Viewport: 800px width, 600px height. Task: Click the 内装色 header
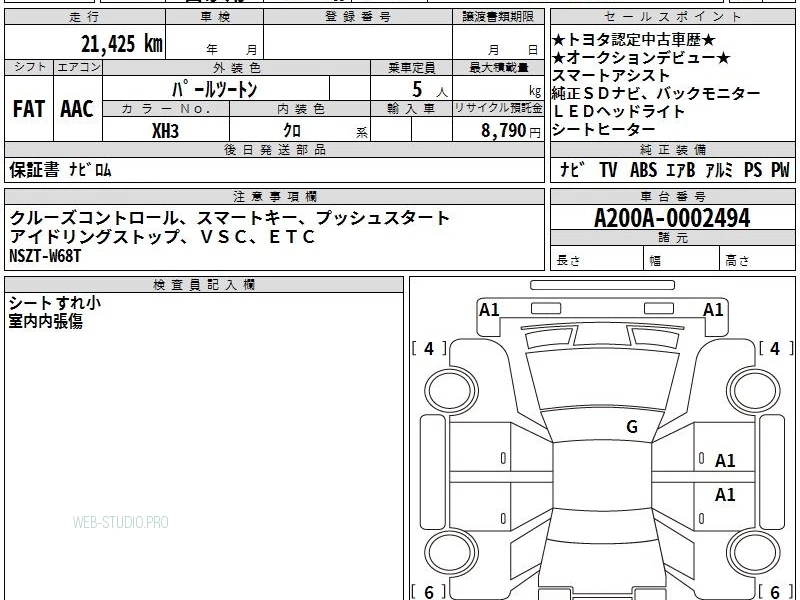pos(300,109)
